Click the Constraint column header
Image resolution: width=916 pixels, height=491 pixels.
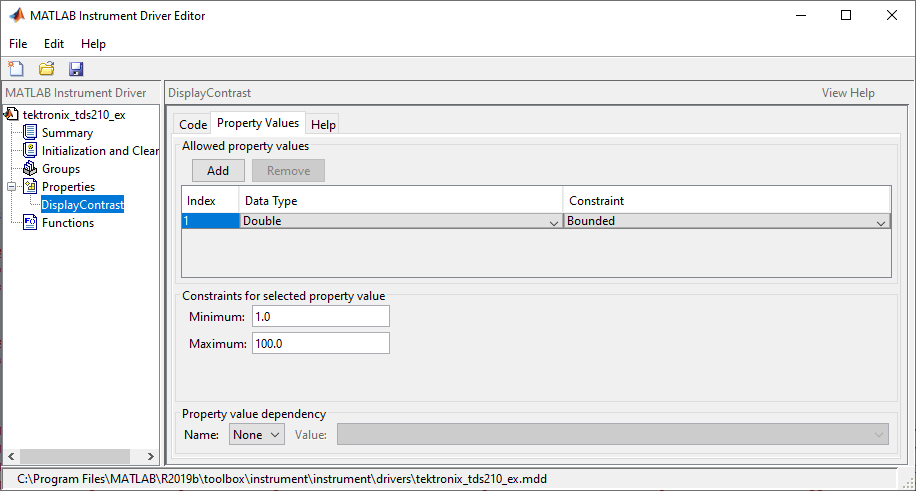pyautogui.click(x=726, y=200)
